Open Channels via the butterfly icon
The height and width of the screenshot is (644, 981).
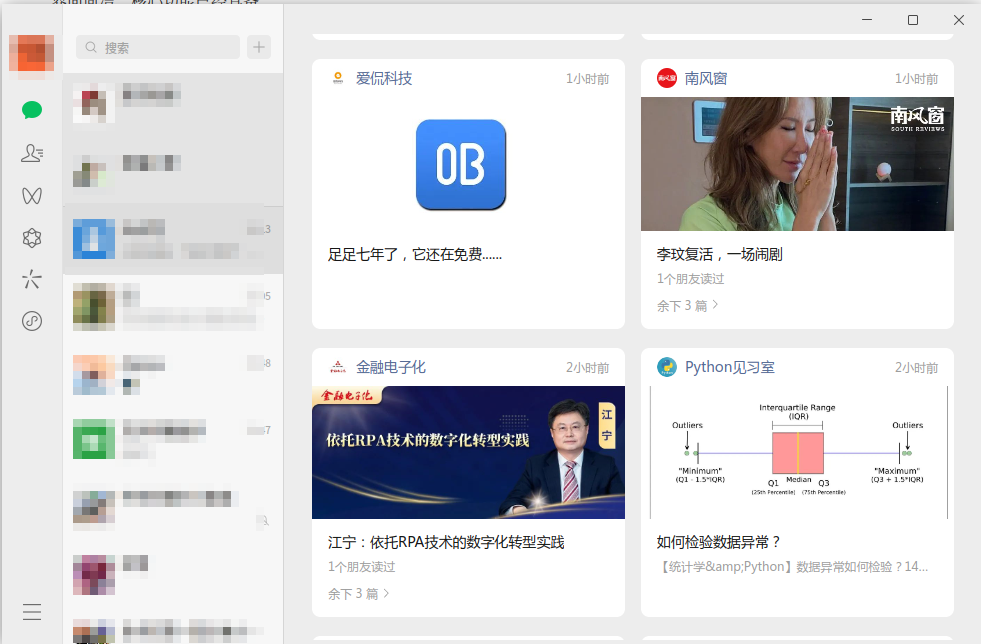pos(32,196)
